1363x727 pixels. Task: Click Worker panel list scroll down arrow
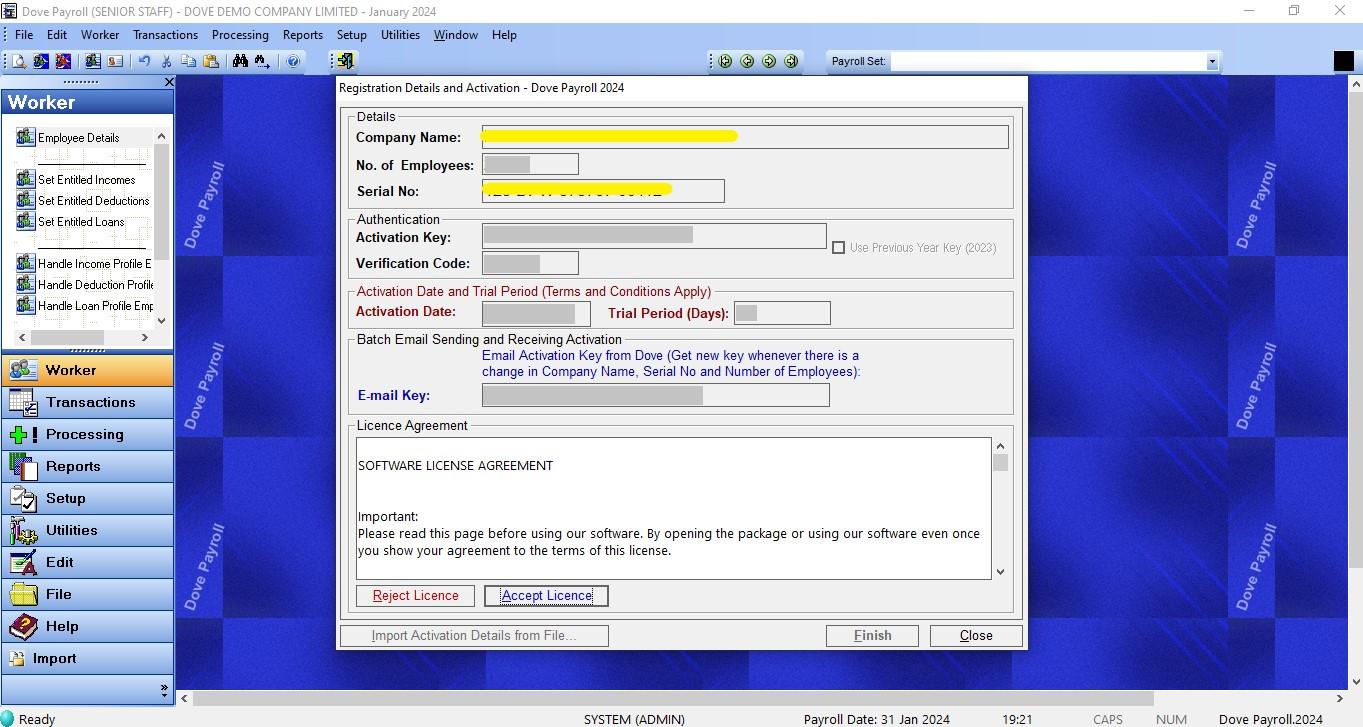[162, 321]
